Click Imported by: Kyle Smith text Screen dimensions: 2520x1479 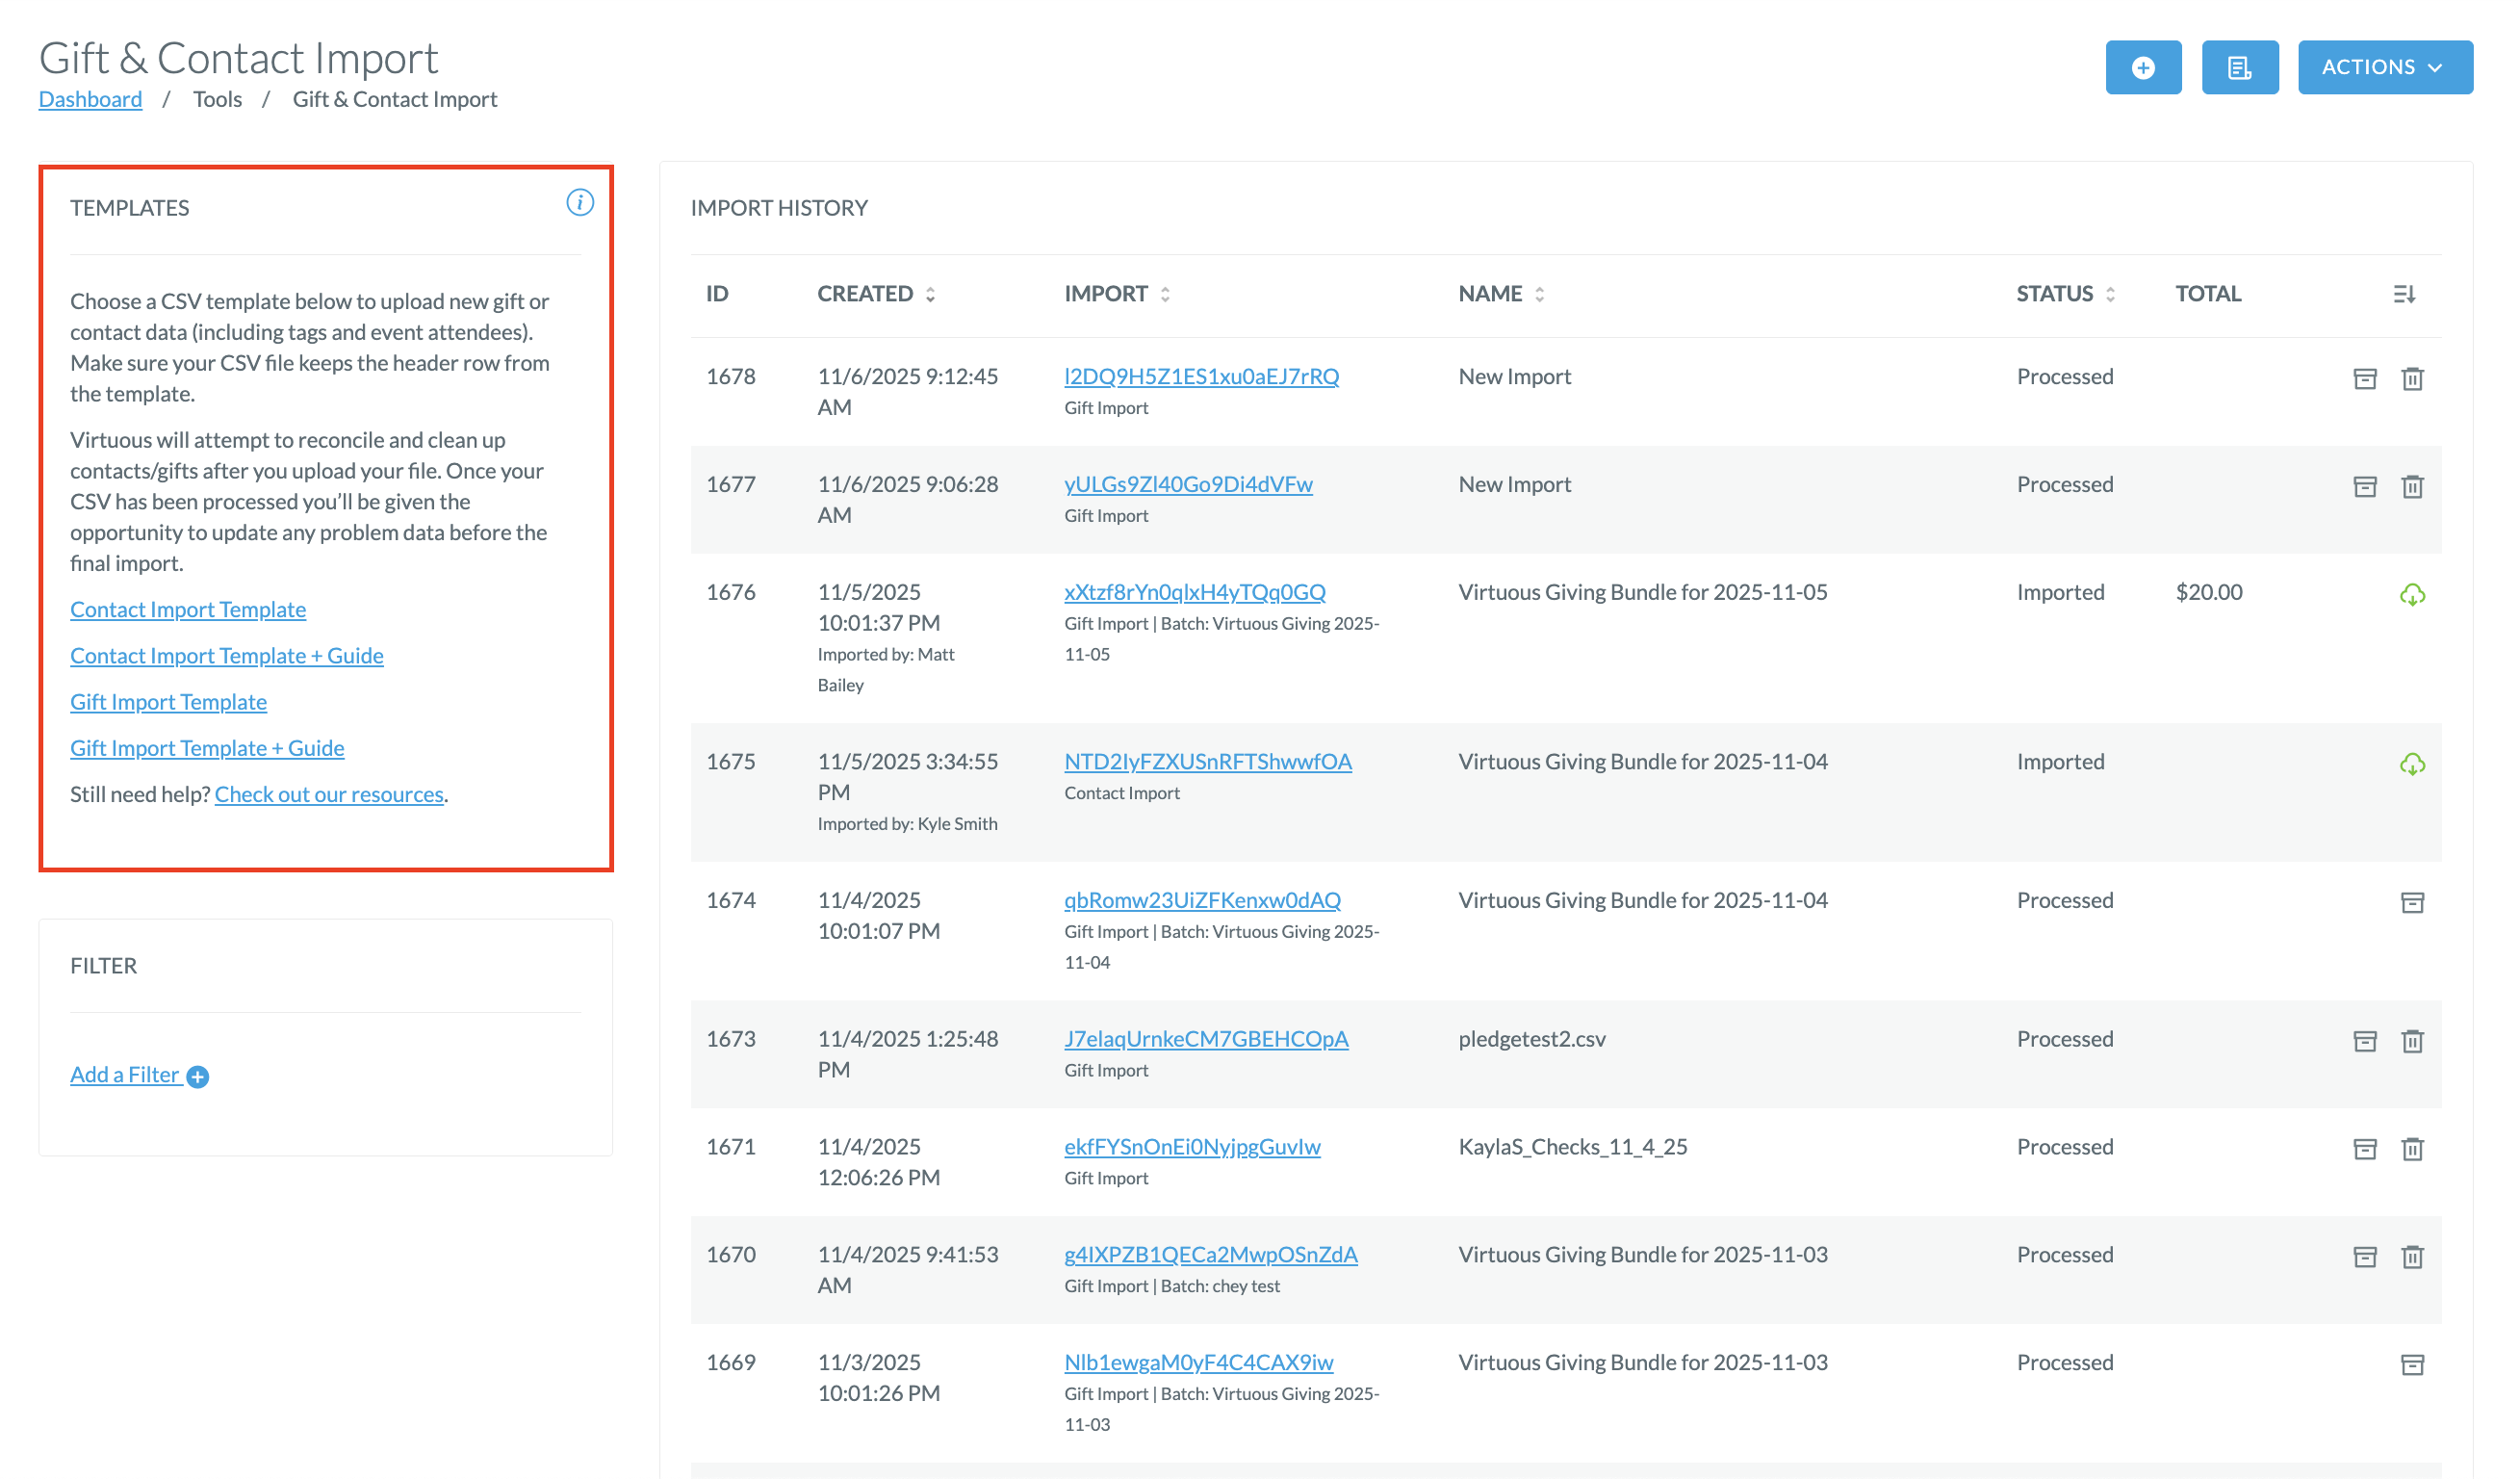click(907, 824)
